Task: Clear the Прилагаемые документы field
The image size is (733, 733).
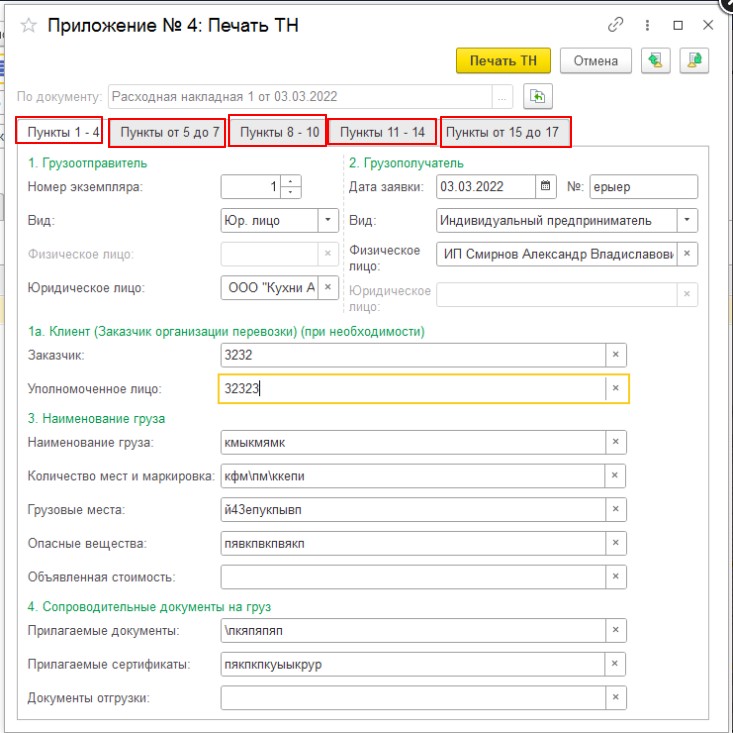Action: [x=616, y=630]
